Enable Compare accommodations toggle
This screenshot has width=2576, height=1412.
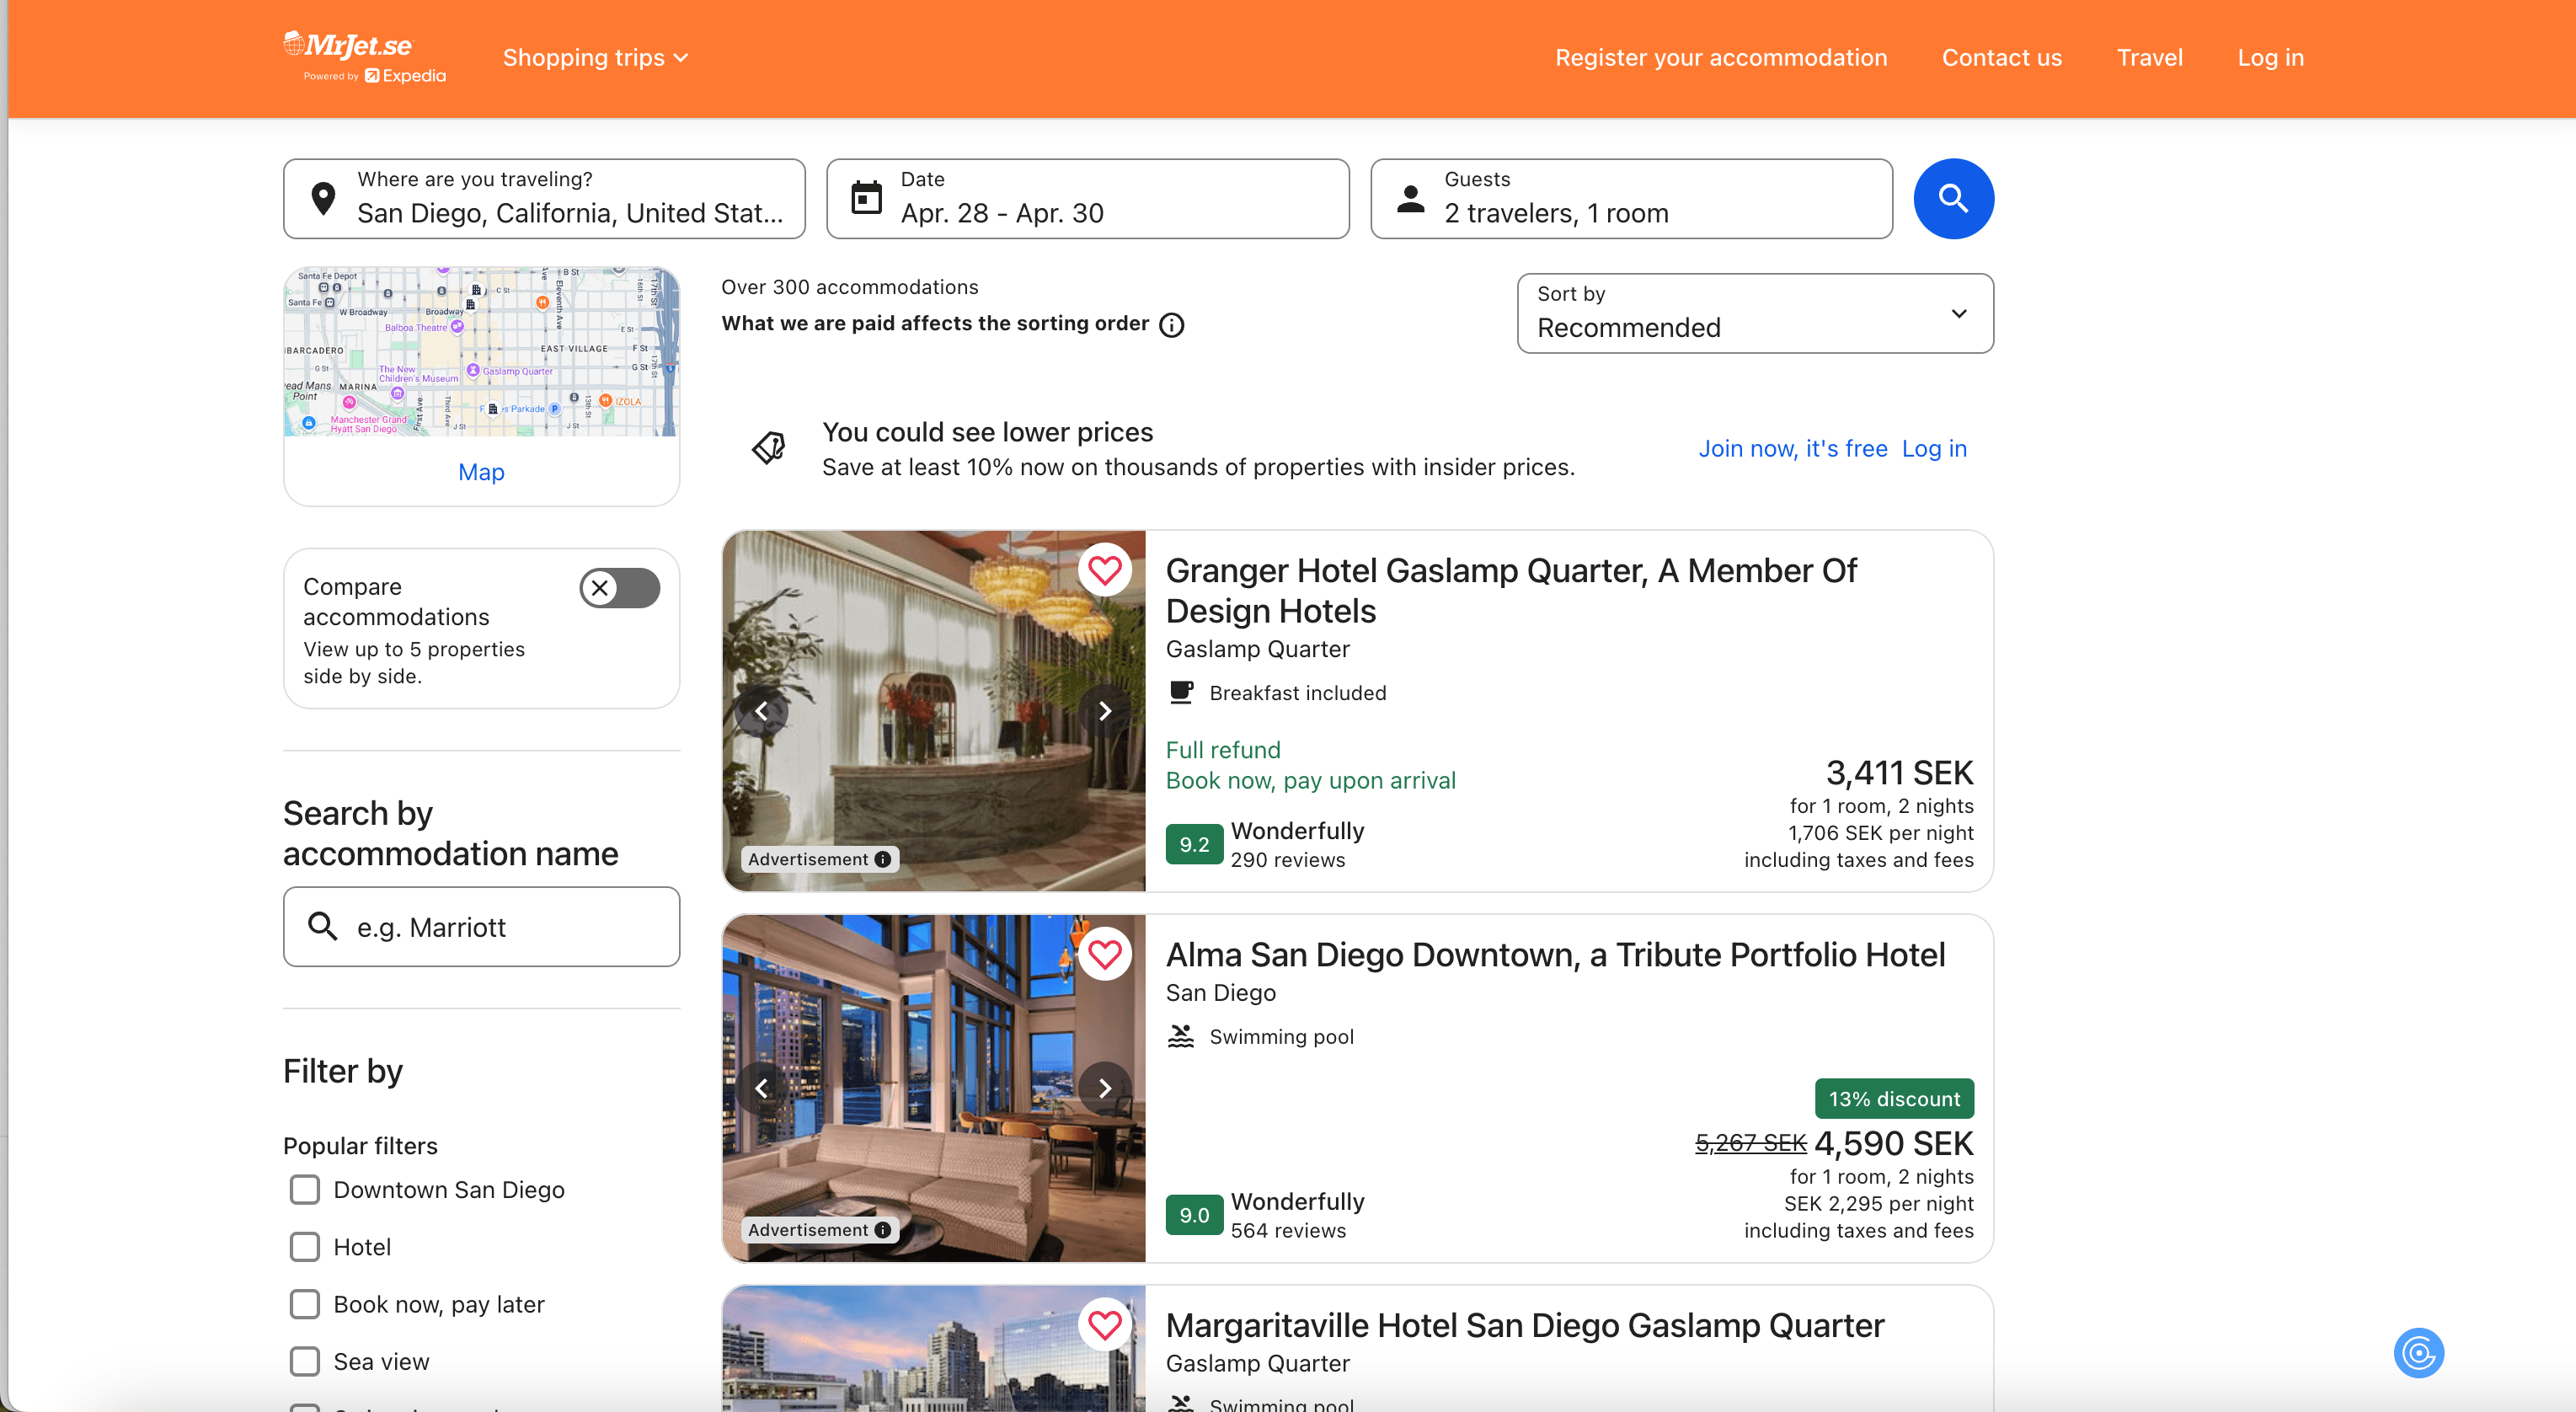pyautogui.click(x=619, y=588)
